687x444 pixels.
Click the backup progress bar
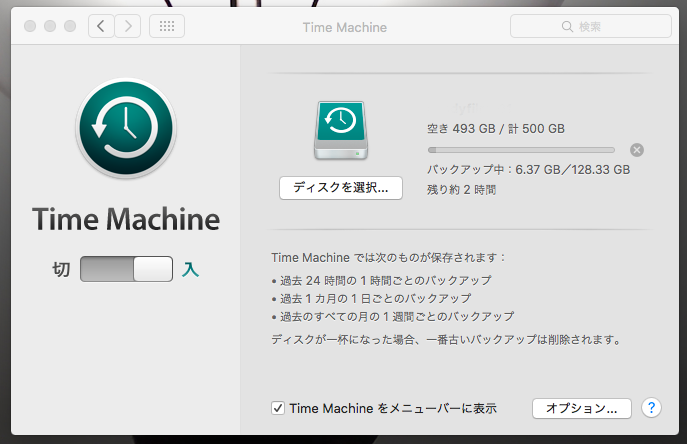point(521,150)
